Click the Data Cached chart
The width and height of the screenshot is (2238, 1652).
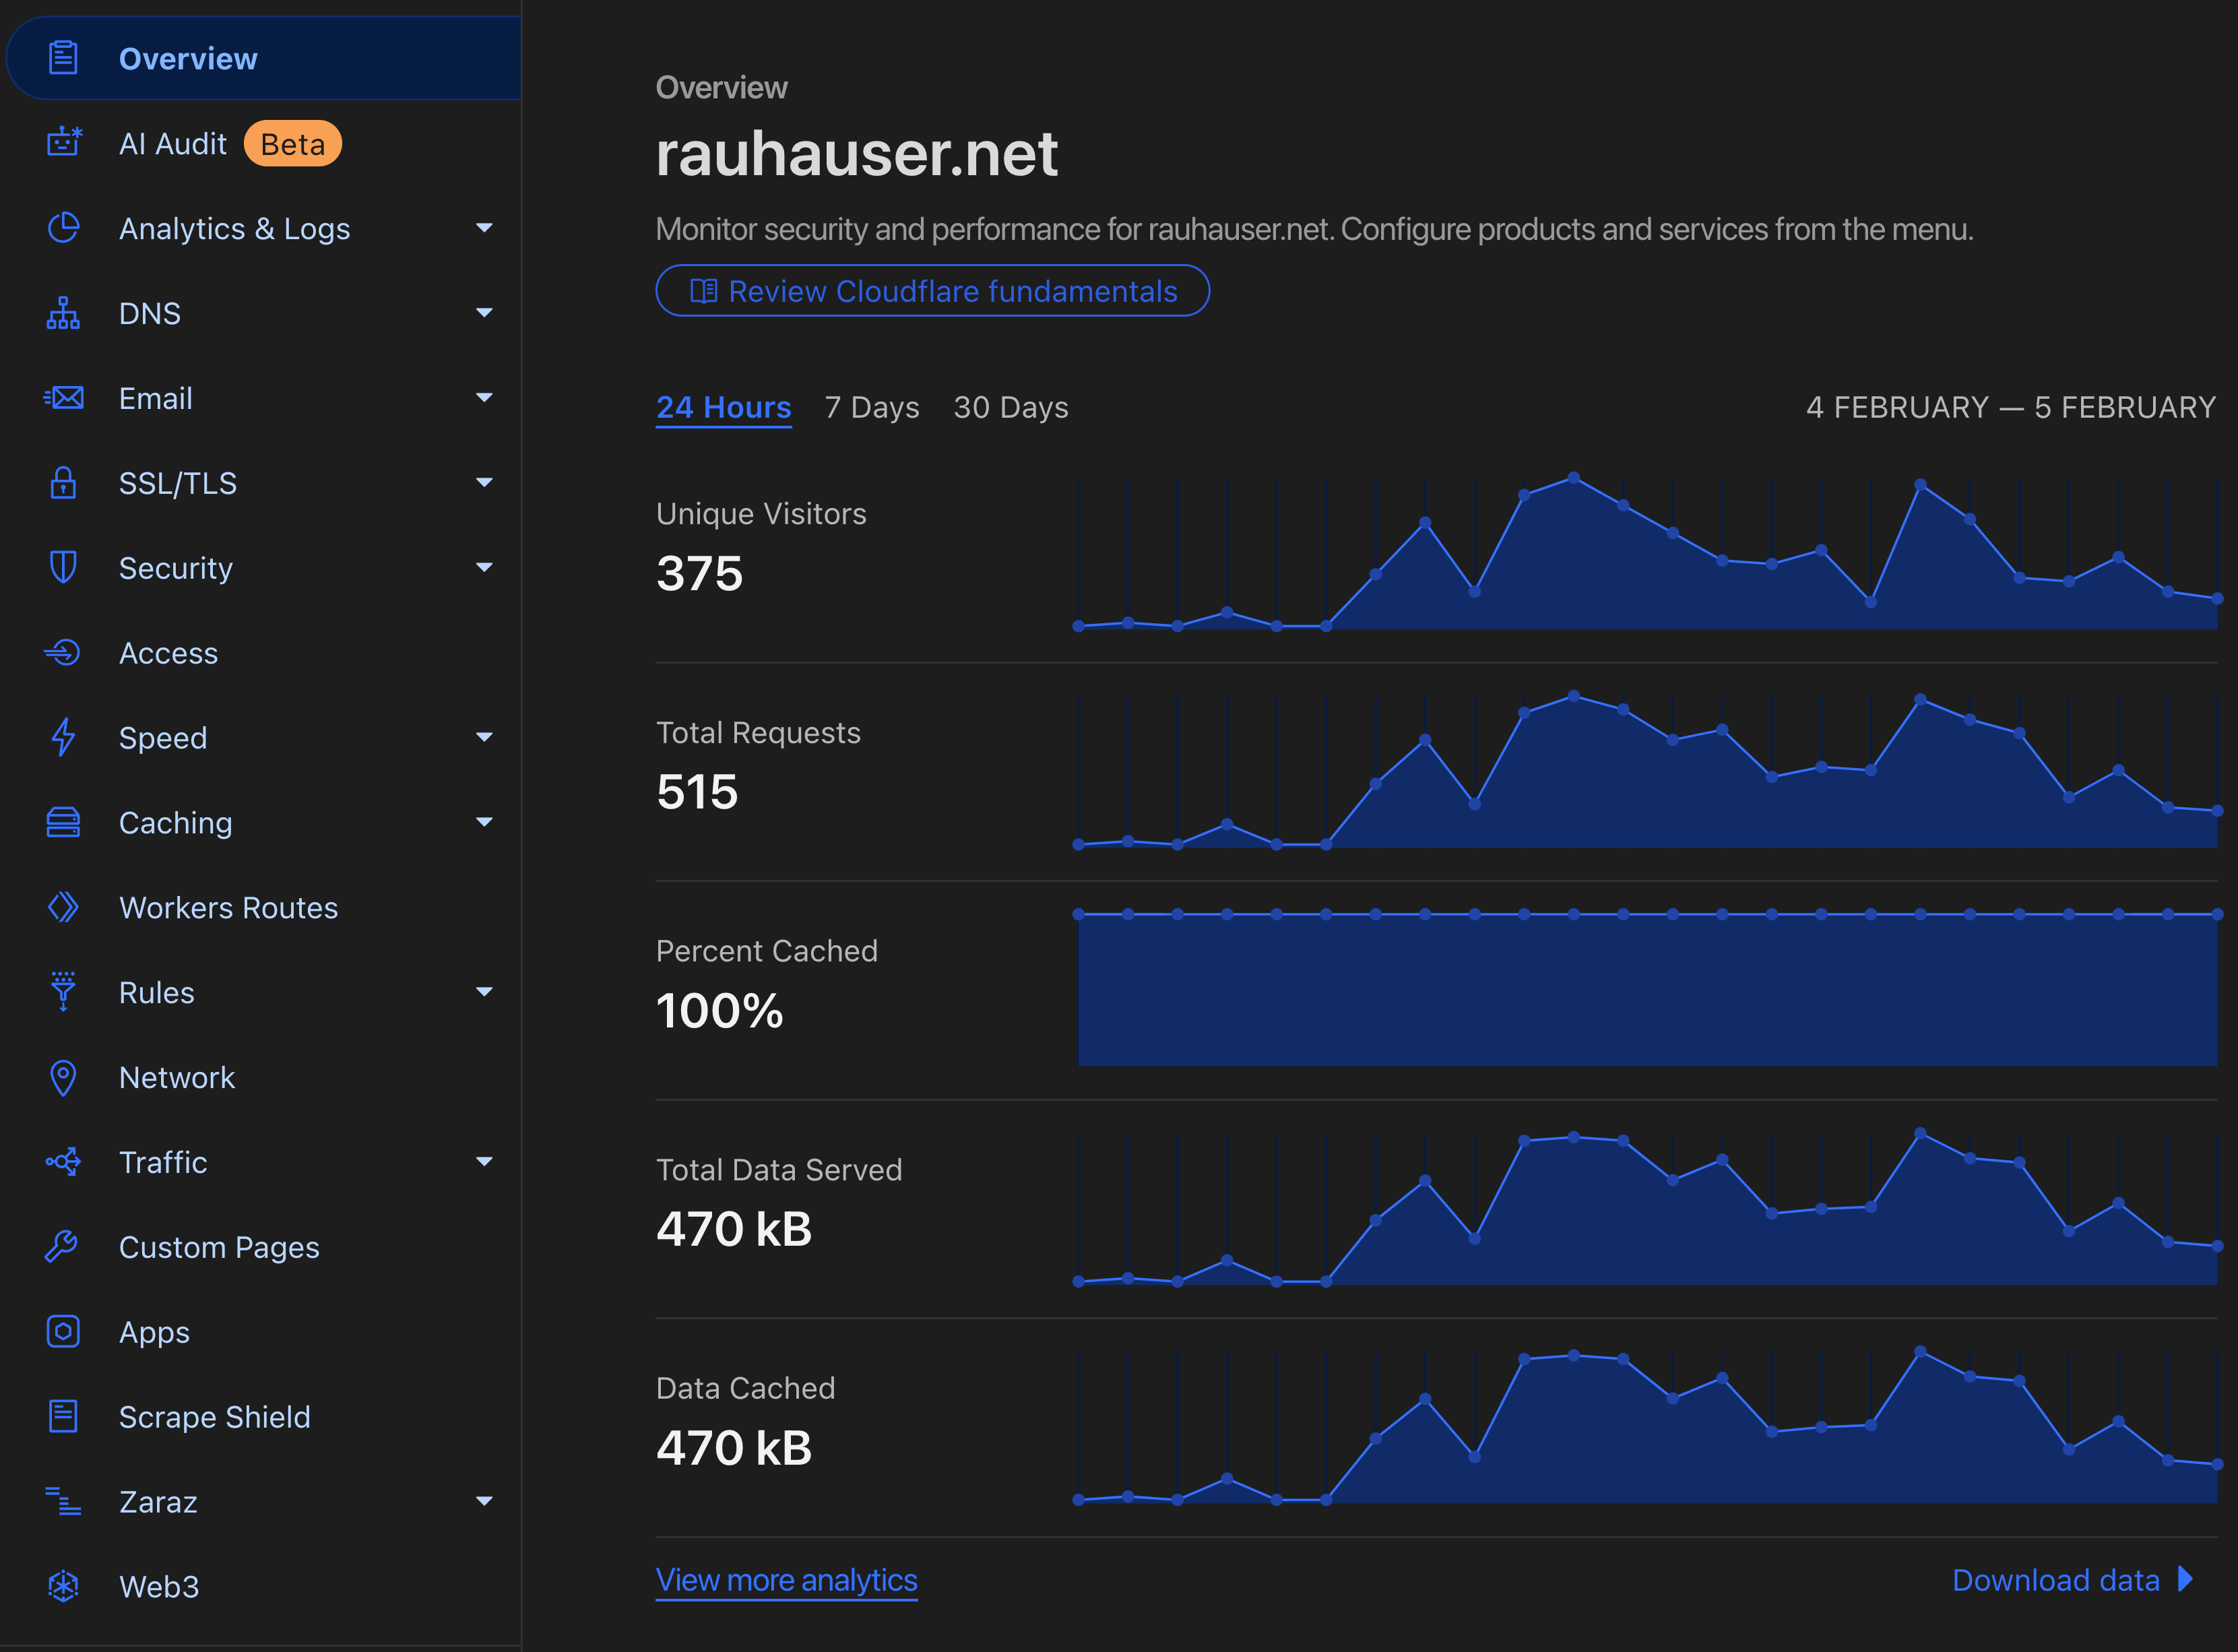[1647, 1426]
